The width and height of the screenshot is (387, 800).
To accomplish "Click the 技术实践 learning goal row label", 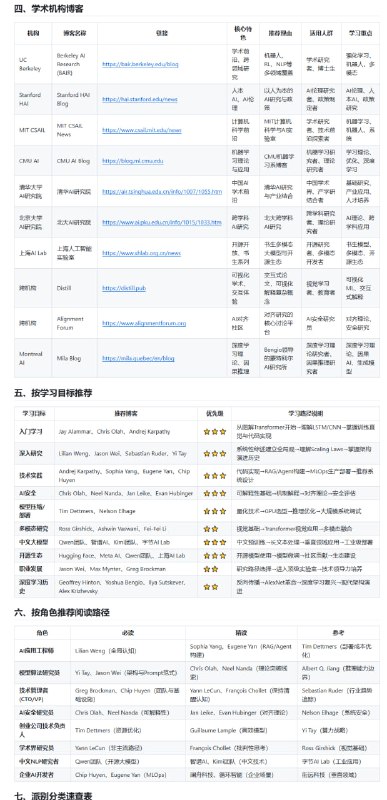I will pyautogui.click(x=31, y=476).
